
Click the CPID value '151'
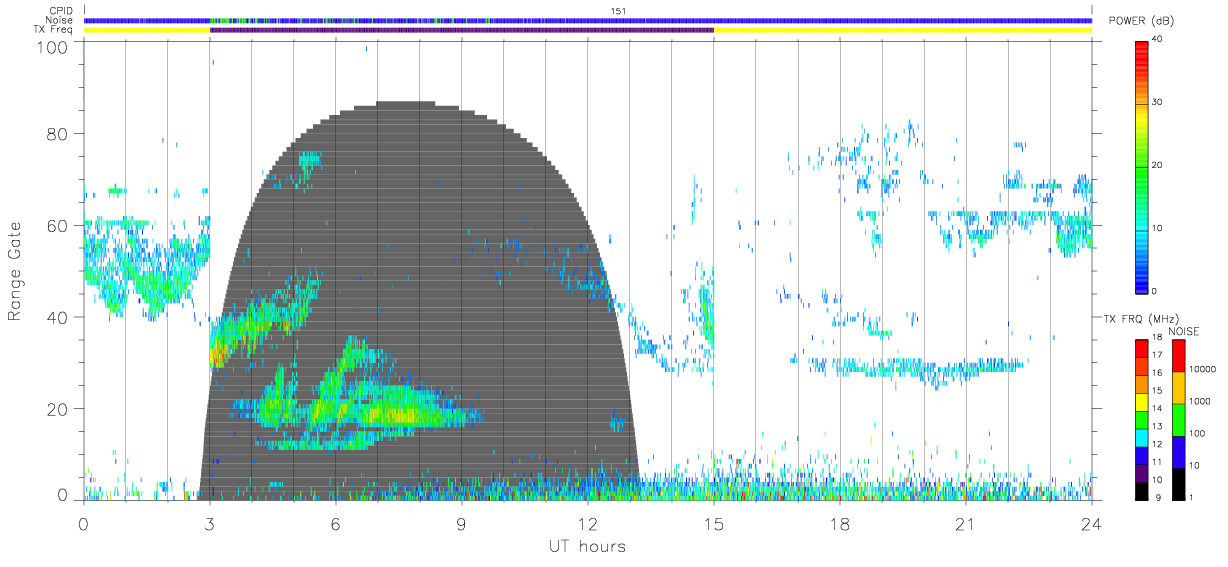pyautogui.click(x=618, y=11)
